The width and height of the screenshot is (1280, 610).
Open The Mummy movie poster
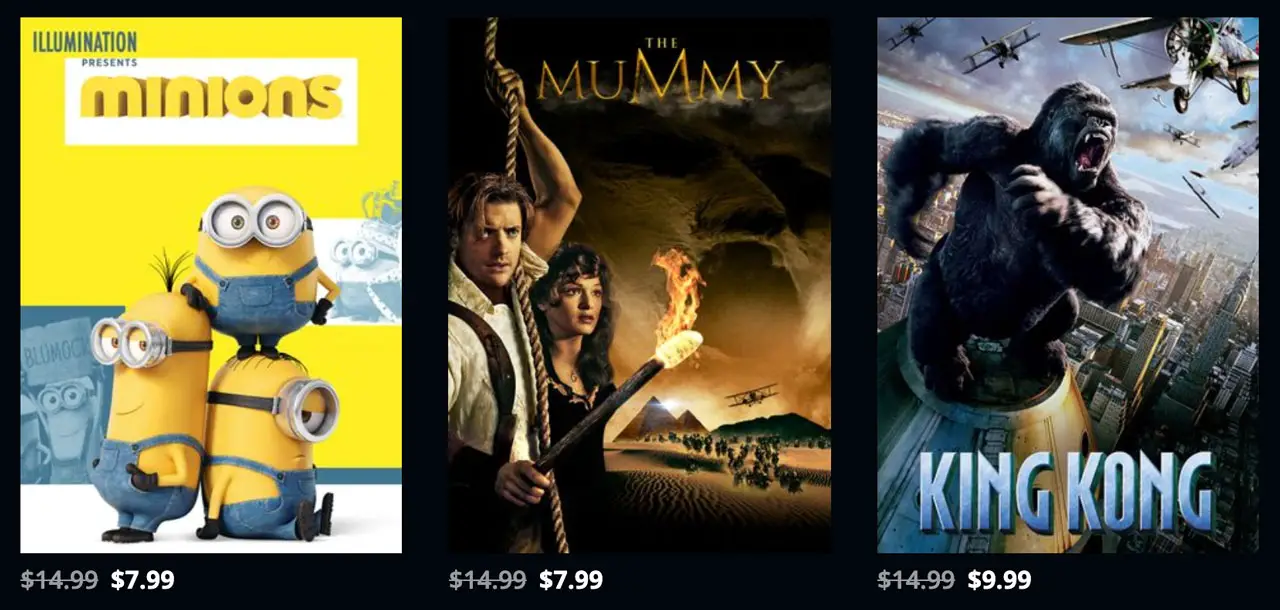pos(639,285)
